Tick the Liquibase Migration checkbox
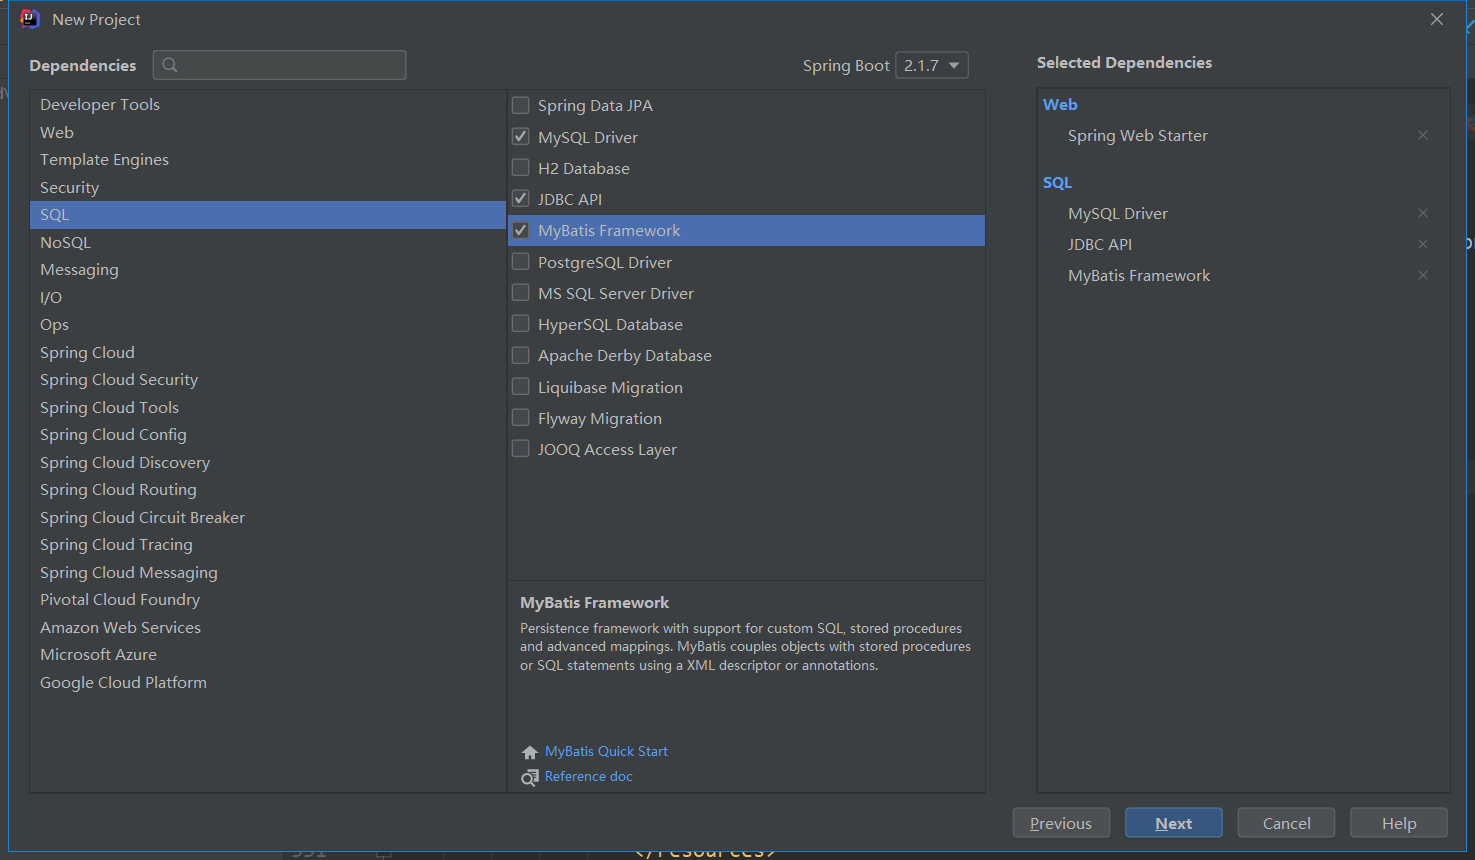Screen dimensions: 1475x860 coord(521,386)
